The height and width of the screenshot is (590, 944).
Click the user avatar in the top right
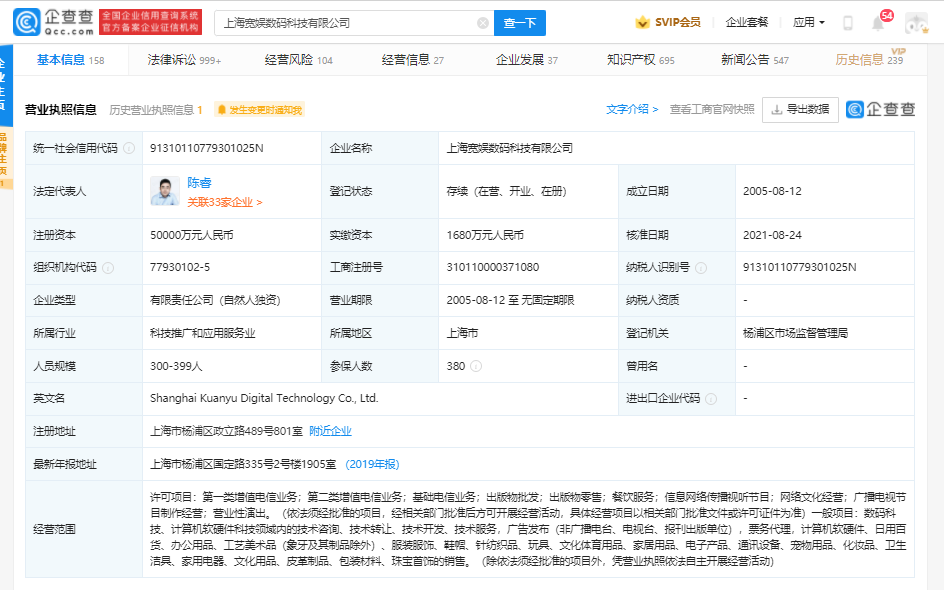point(916,23)
